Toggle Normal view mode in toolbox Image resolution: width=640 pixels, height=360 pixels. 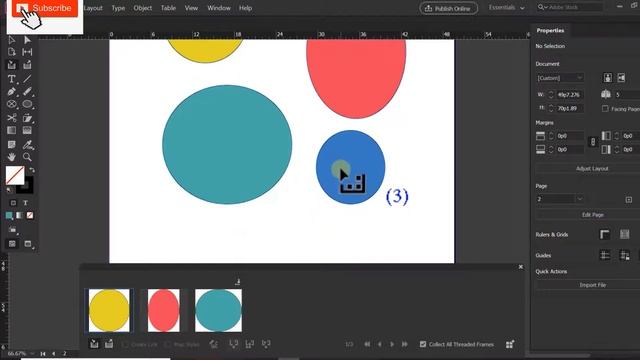click(x=12, y=244)
